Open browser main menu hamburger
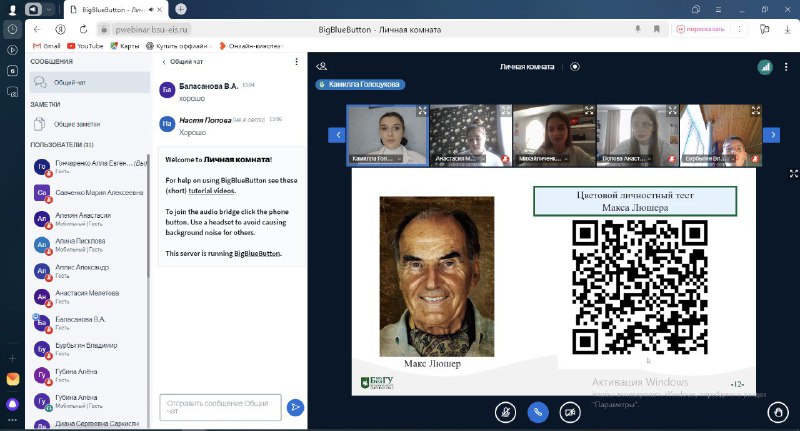This screenshot has height=431, width=800. point(718,9)
